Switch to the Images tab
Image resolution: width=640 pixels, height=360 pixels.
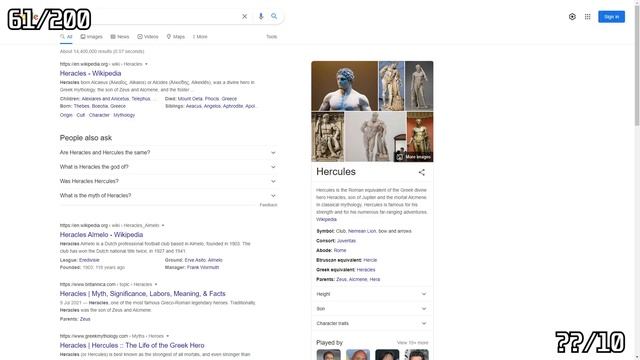[x=91, y=37]
